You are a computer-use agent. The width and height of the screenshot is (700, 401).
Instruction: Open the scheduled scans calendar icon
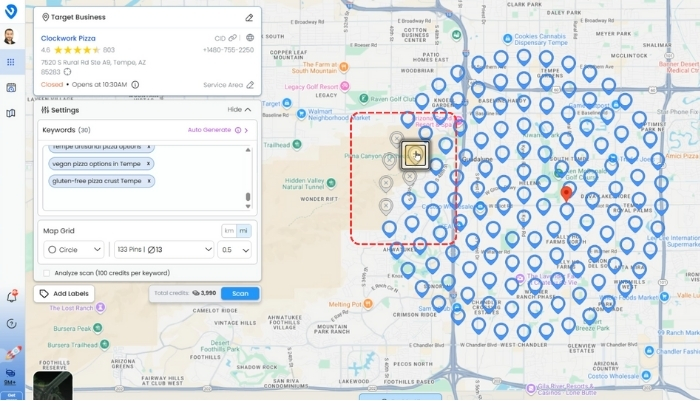tap(11, 88)
